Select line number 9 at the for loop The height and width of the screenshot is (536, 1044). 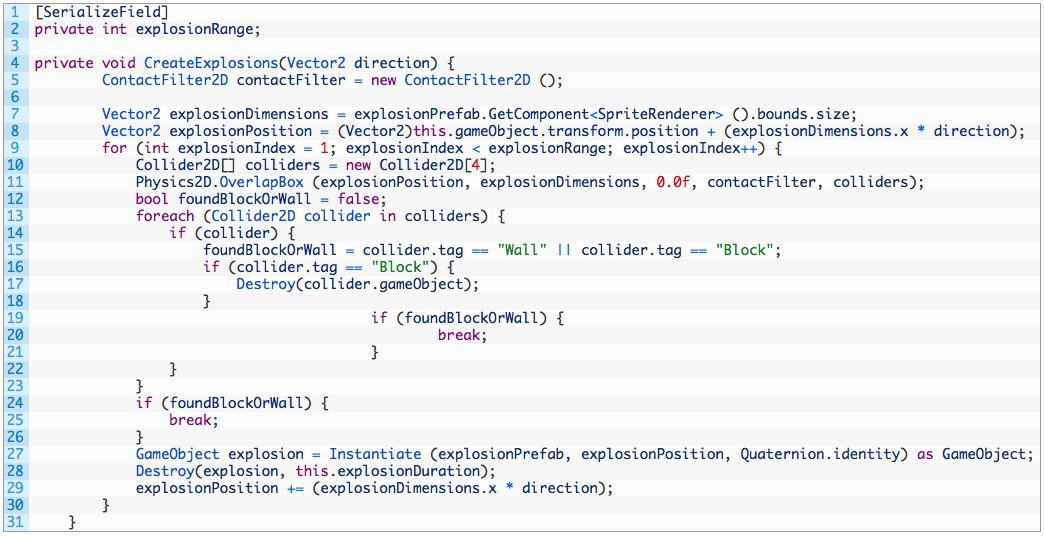(x=14, y=147)
